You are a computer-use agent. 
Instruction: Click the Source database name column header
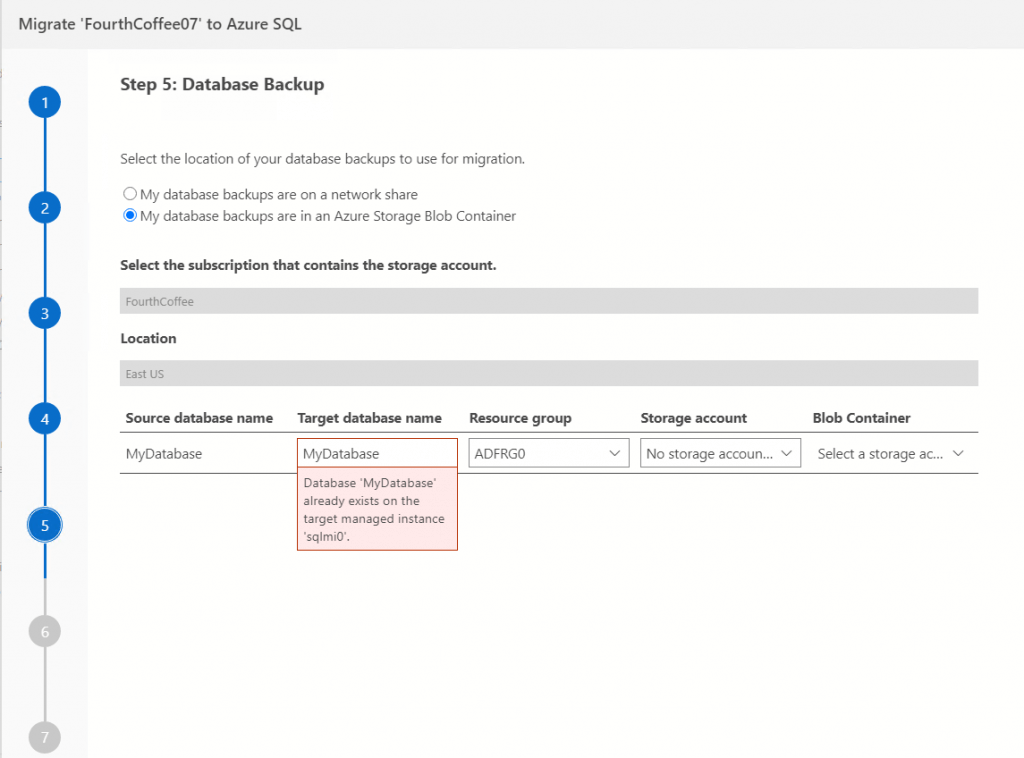pyautogui.click(x=199, y=418)
